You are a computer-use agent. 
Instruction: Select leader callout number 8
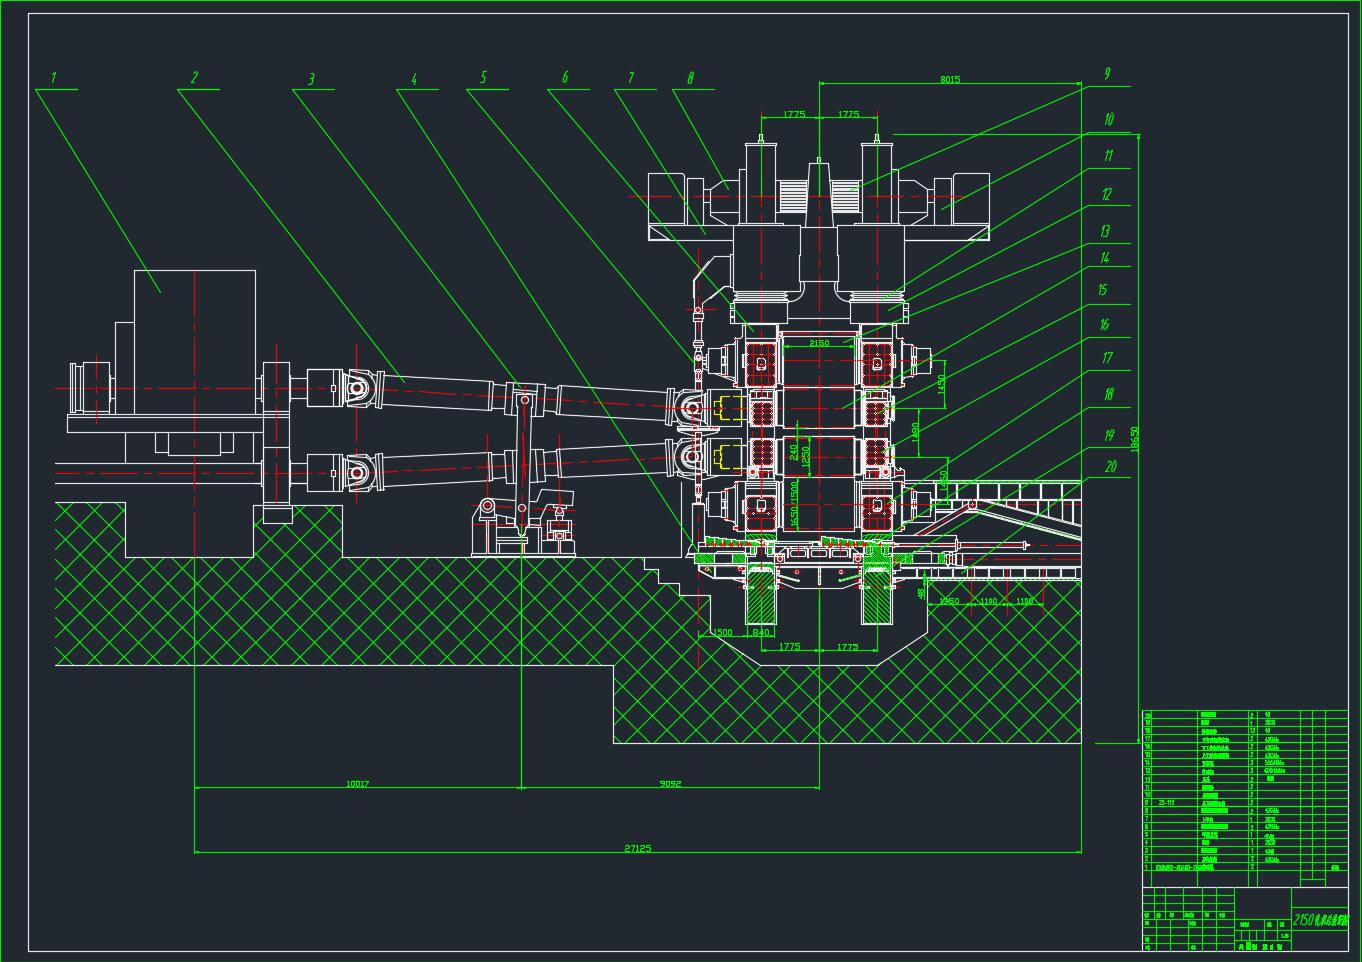click(x=690, y=78)
